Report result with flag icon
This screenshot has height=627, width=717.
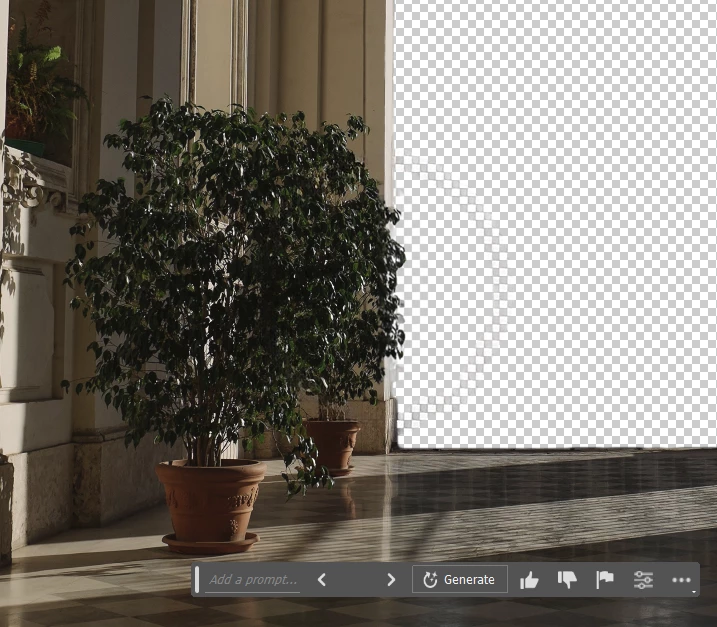(605, 580)
